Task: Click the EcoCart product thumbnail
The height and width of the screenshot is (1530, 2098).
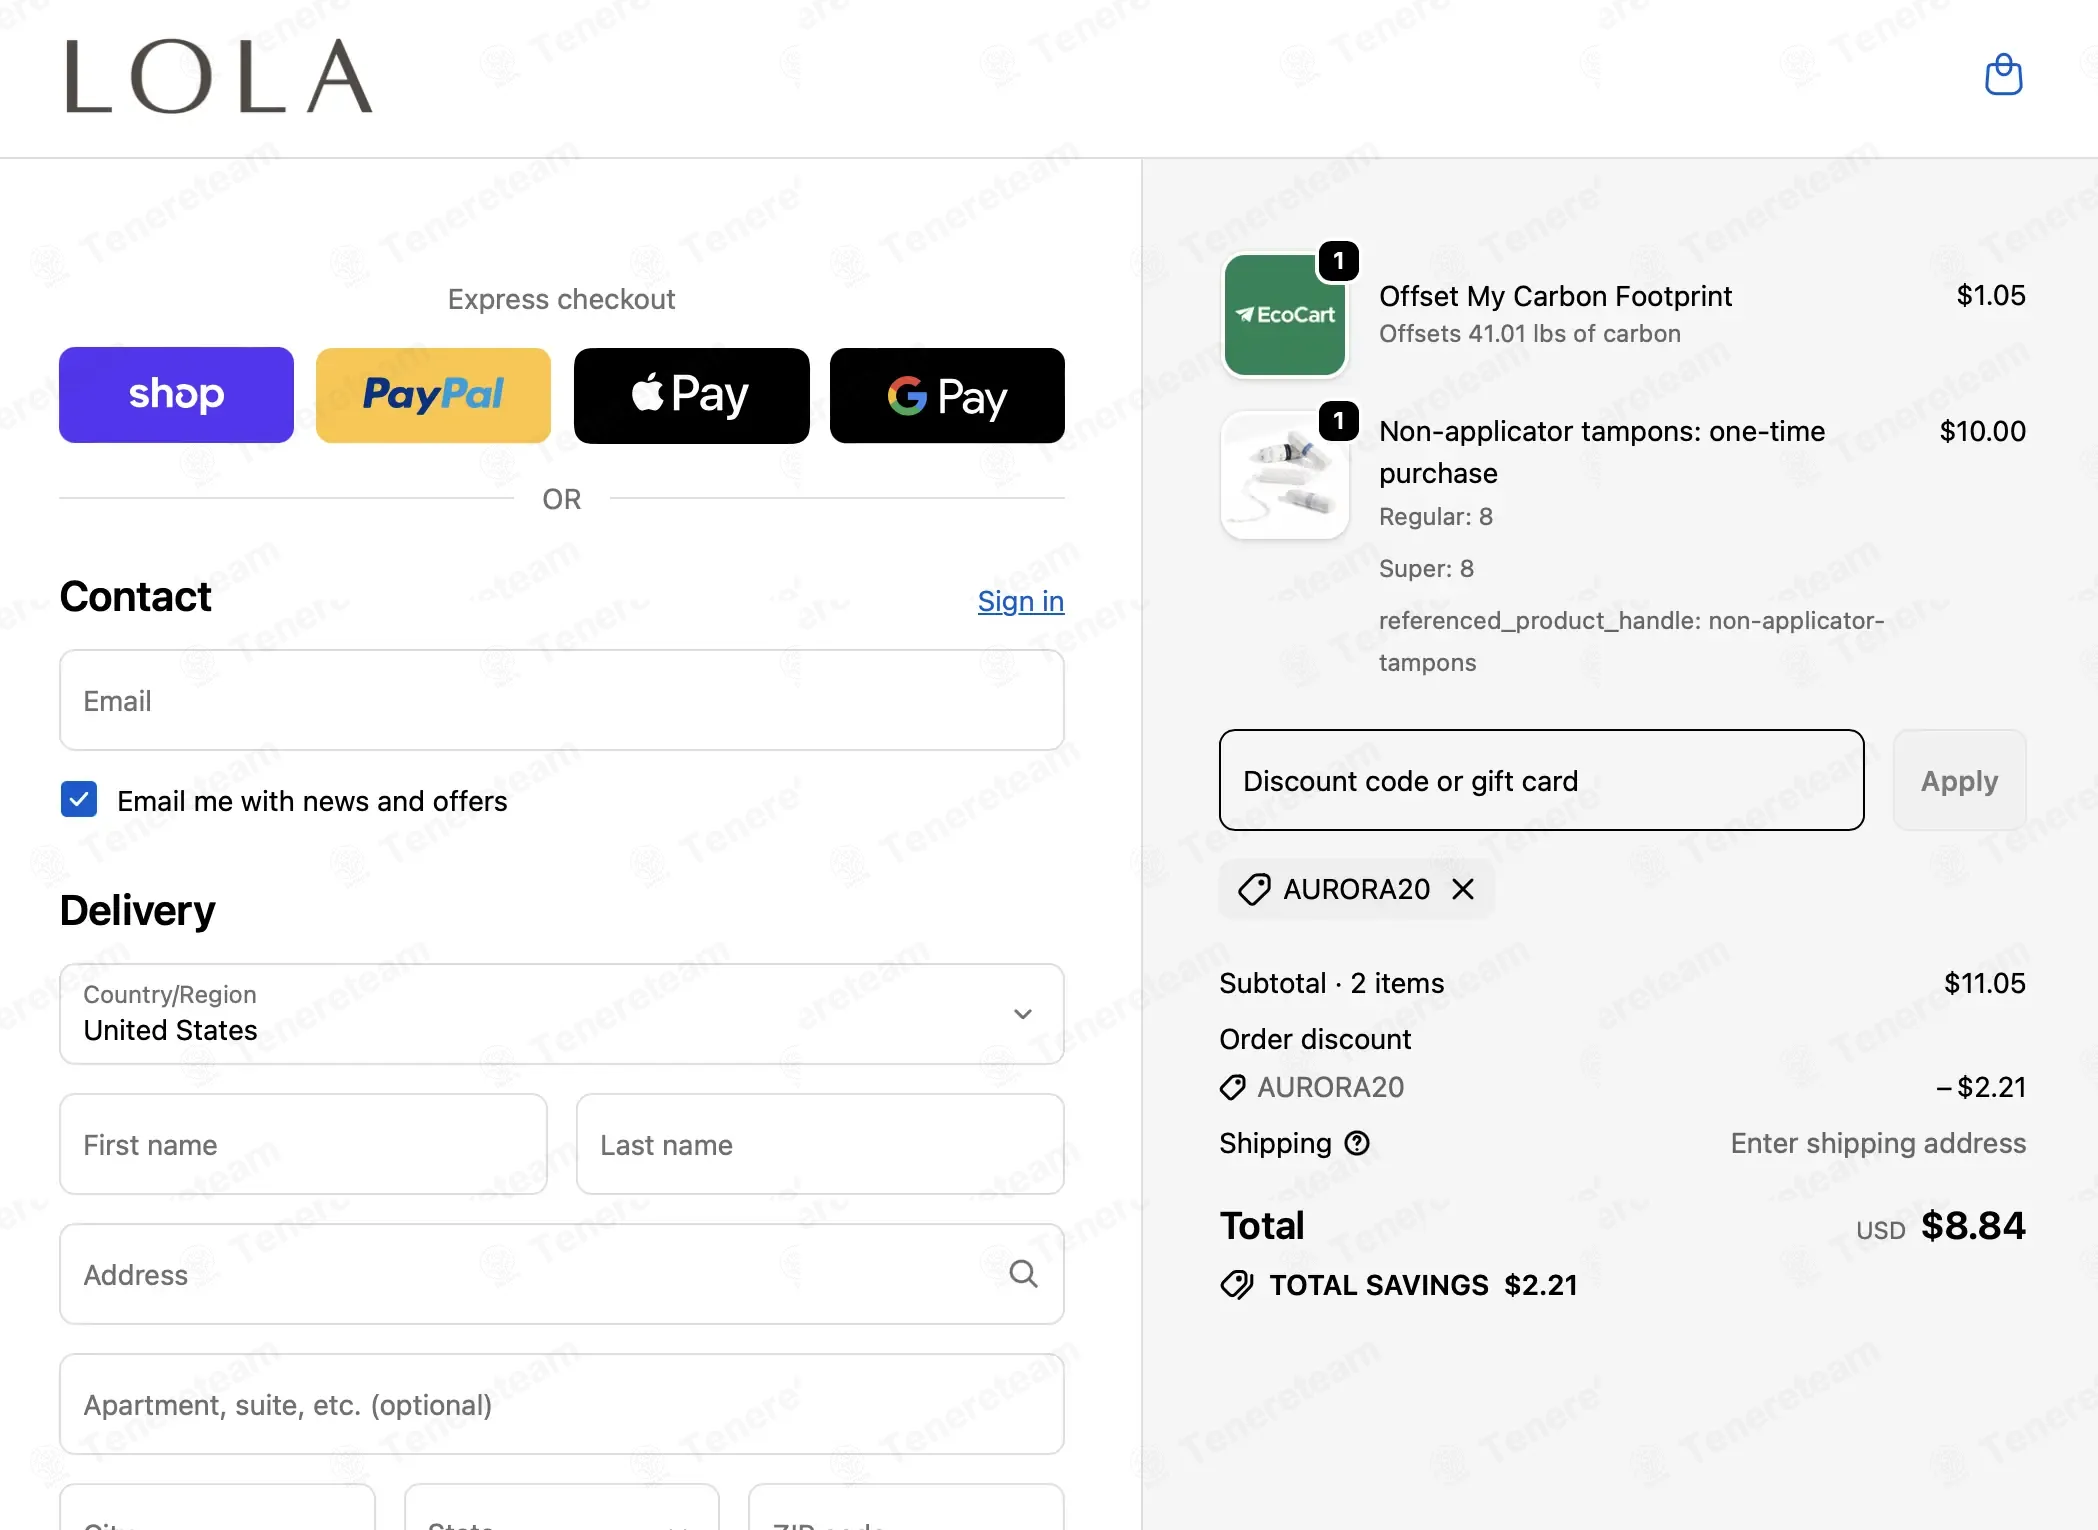Action: 1285,314
